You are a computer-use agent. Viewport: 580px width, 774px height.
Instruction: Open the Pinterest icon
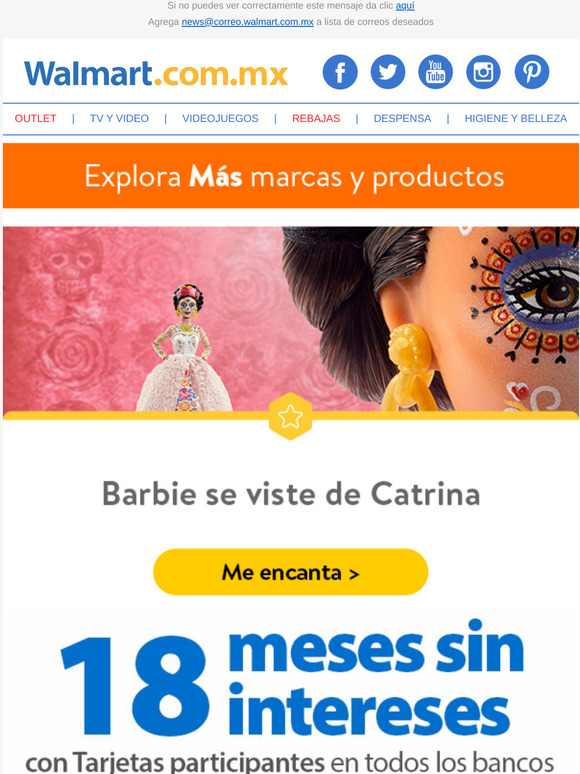532,72
